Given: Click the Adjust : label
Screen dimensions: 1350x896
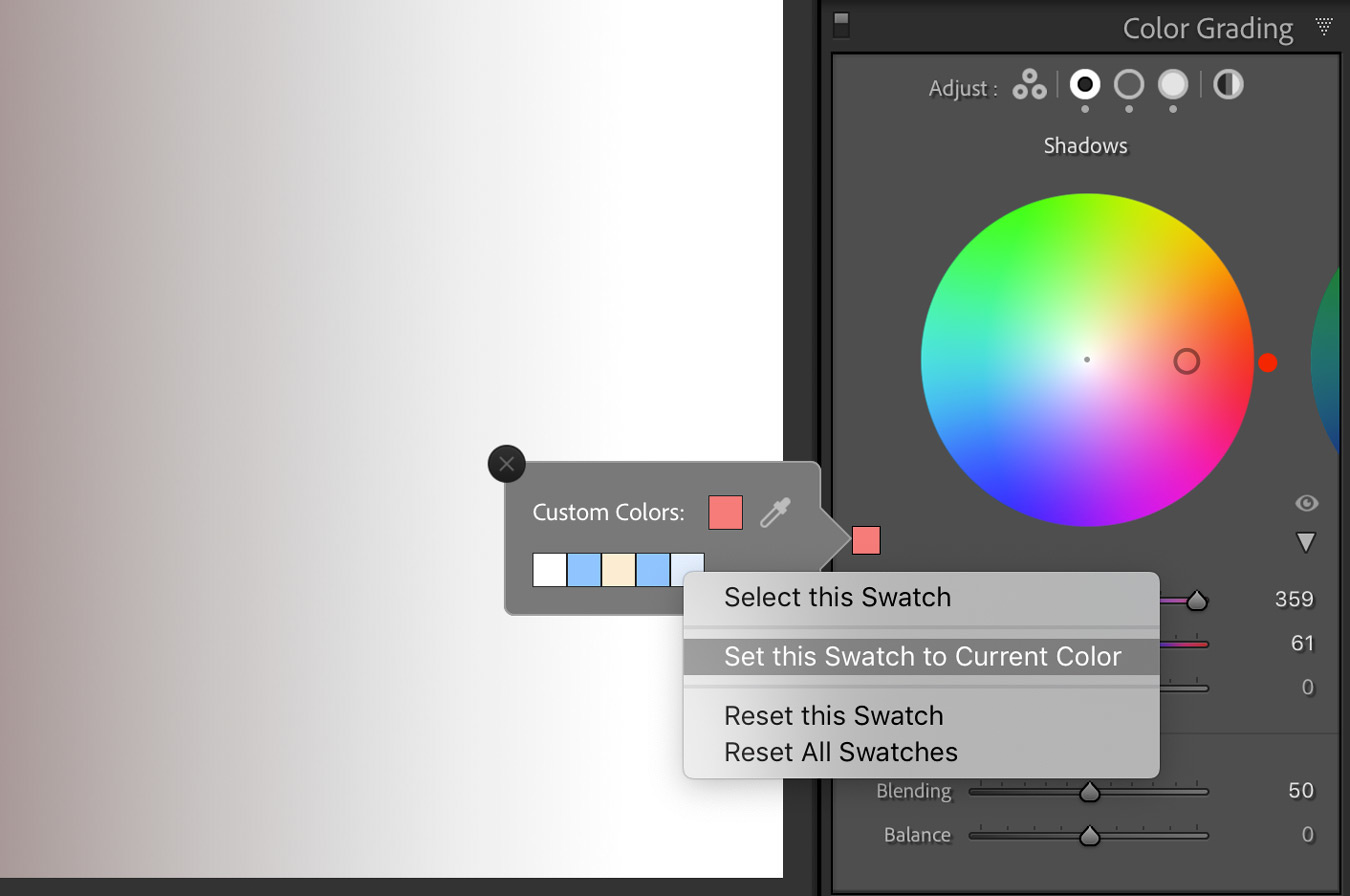Looking at the screenshot, I should (963, 89).
